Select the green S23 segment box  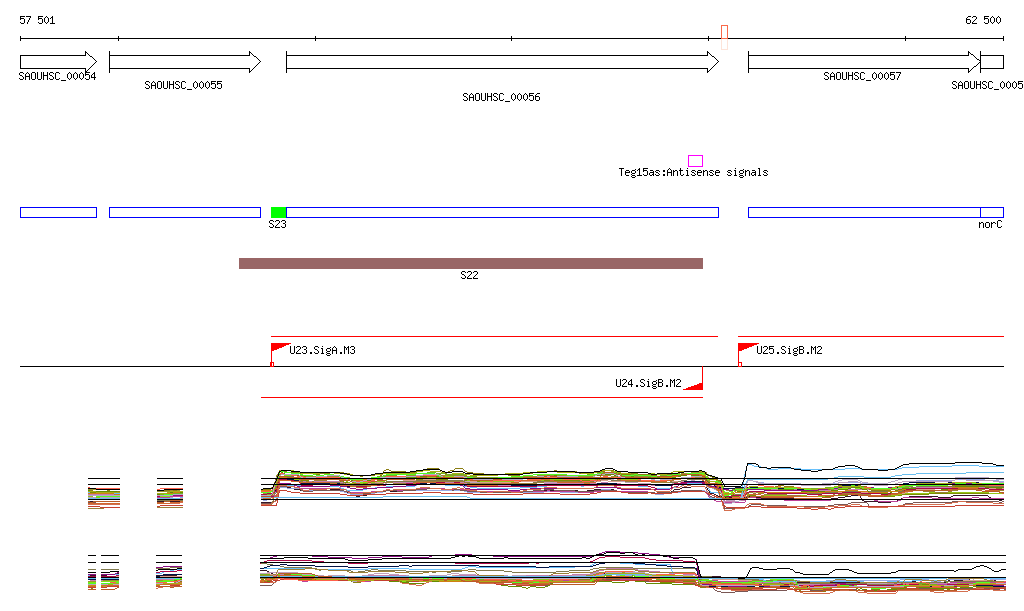click(x=278, y=212)
